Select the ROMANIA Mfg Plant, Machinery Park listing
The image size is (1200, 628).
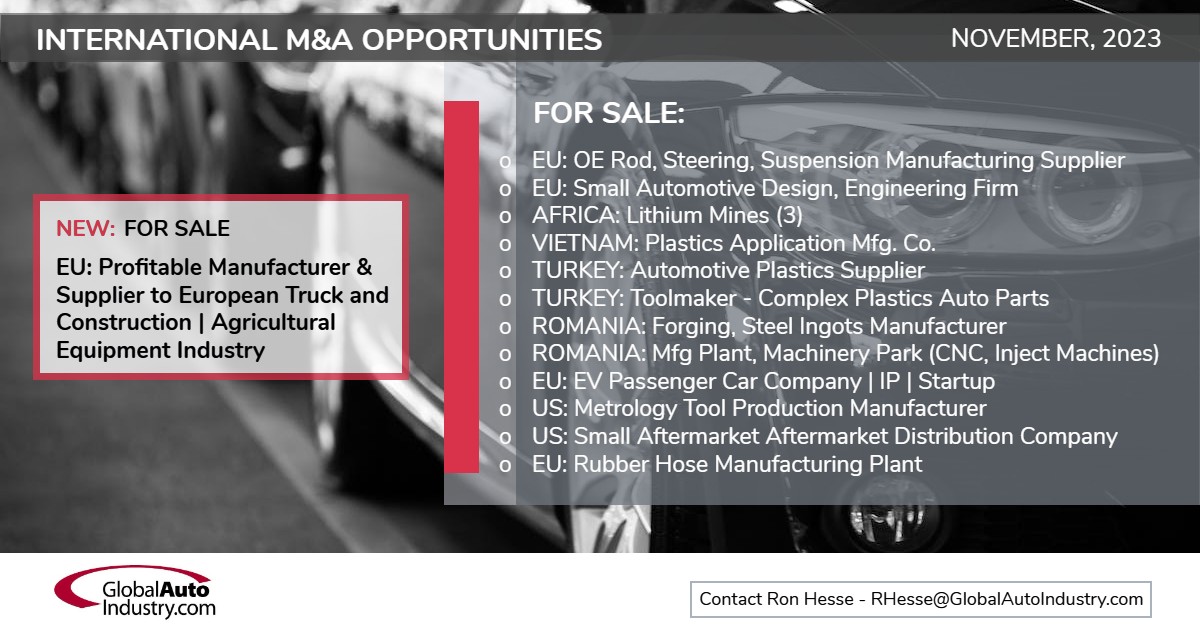pyautogui.click(x=845, y=353)
